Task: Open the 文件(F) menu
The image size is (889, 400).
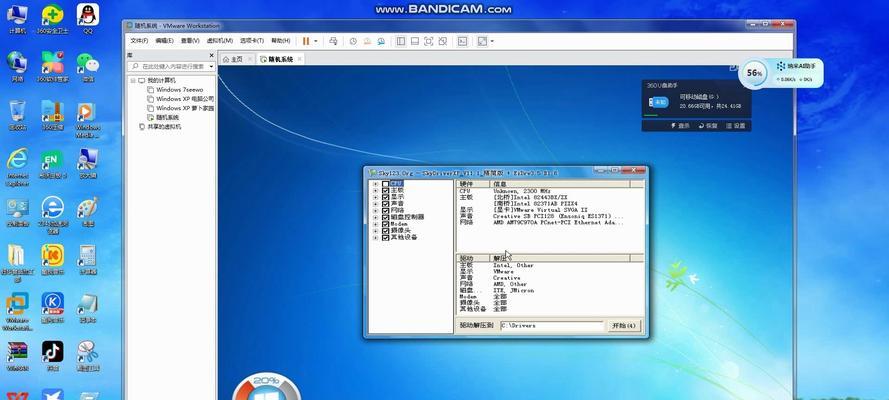Action: click(139, 41)
